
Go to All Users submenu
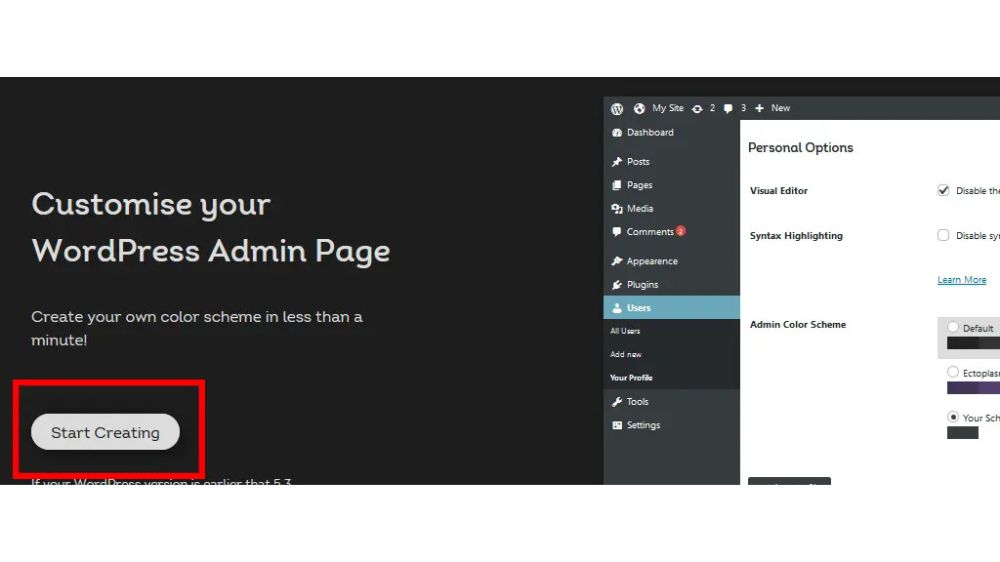625,331
